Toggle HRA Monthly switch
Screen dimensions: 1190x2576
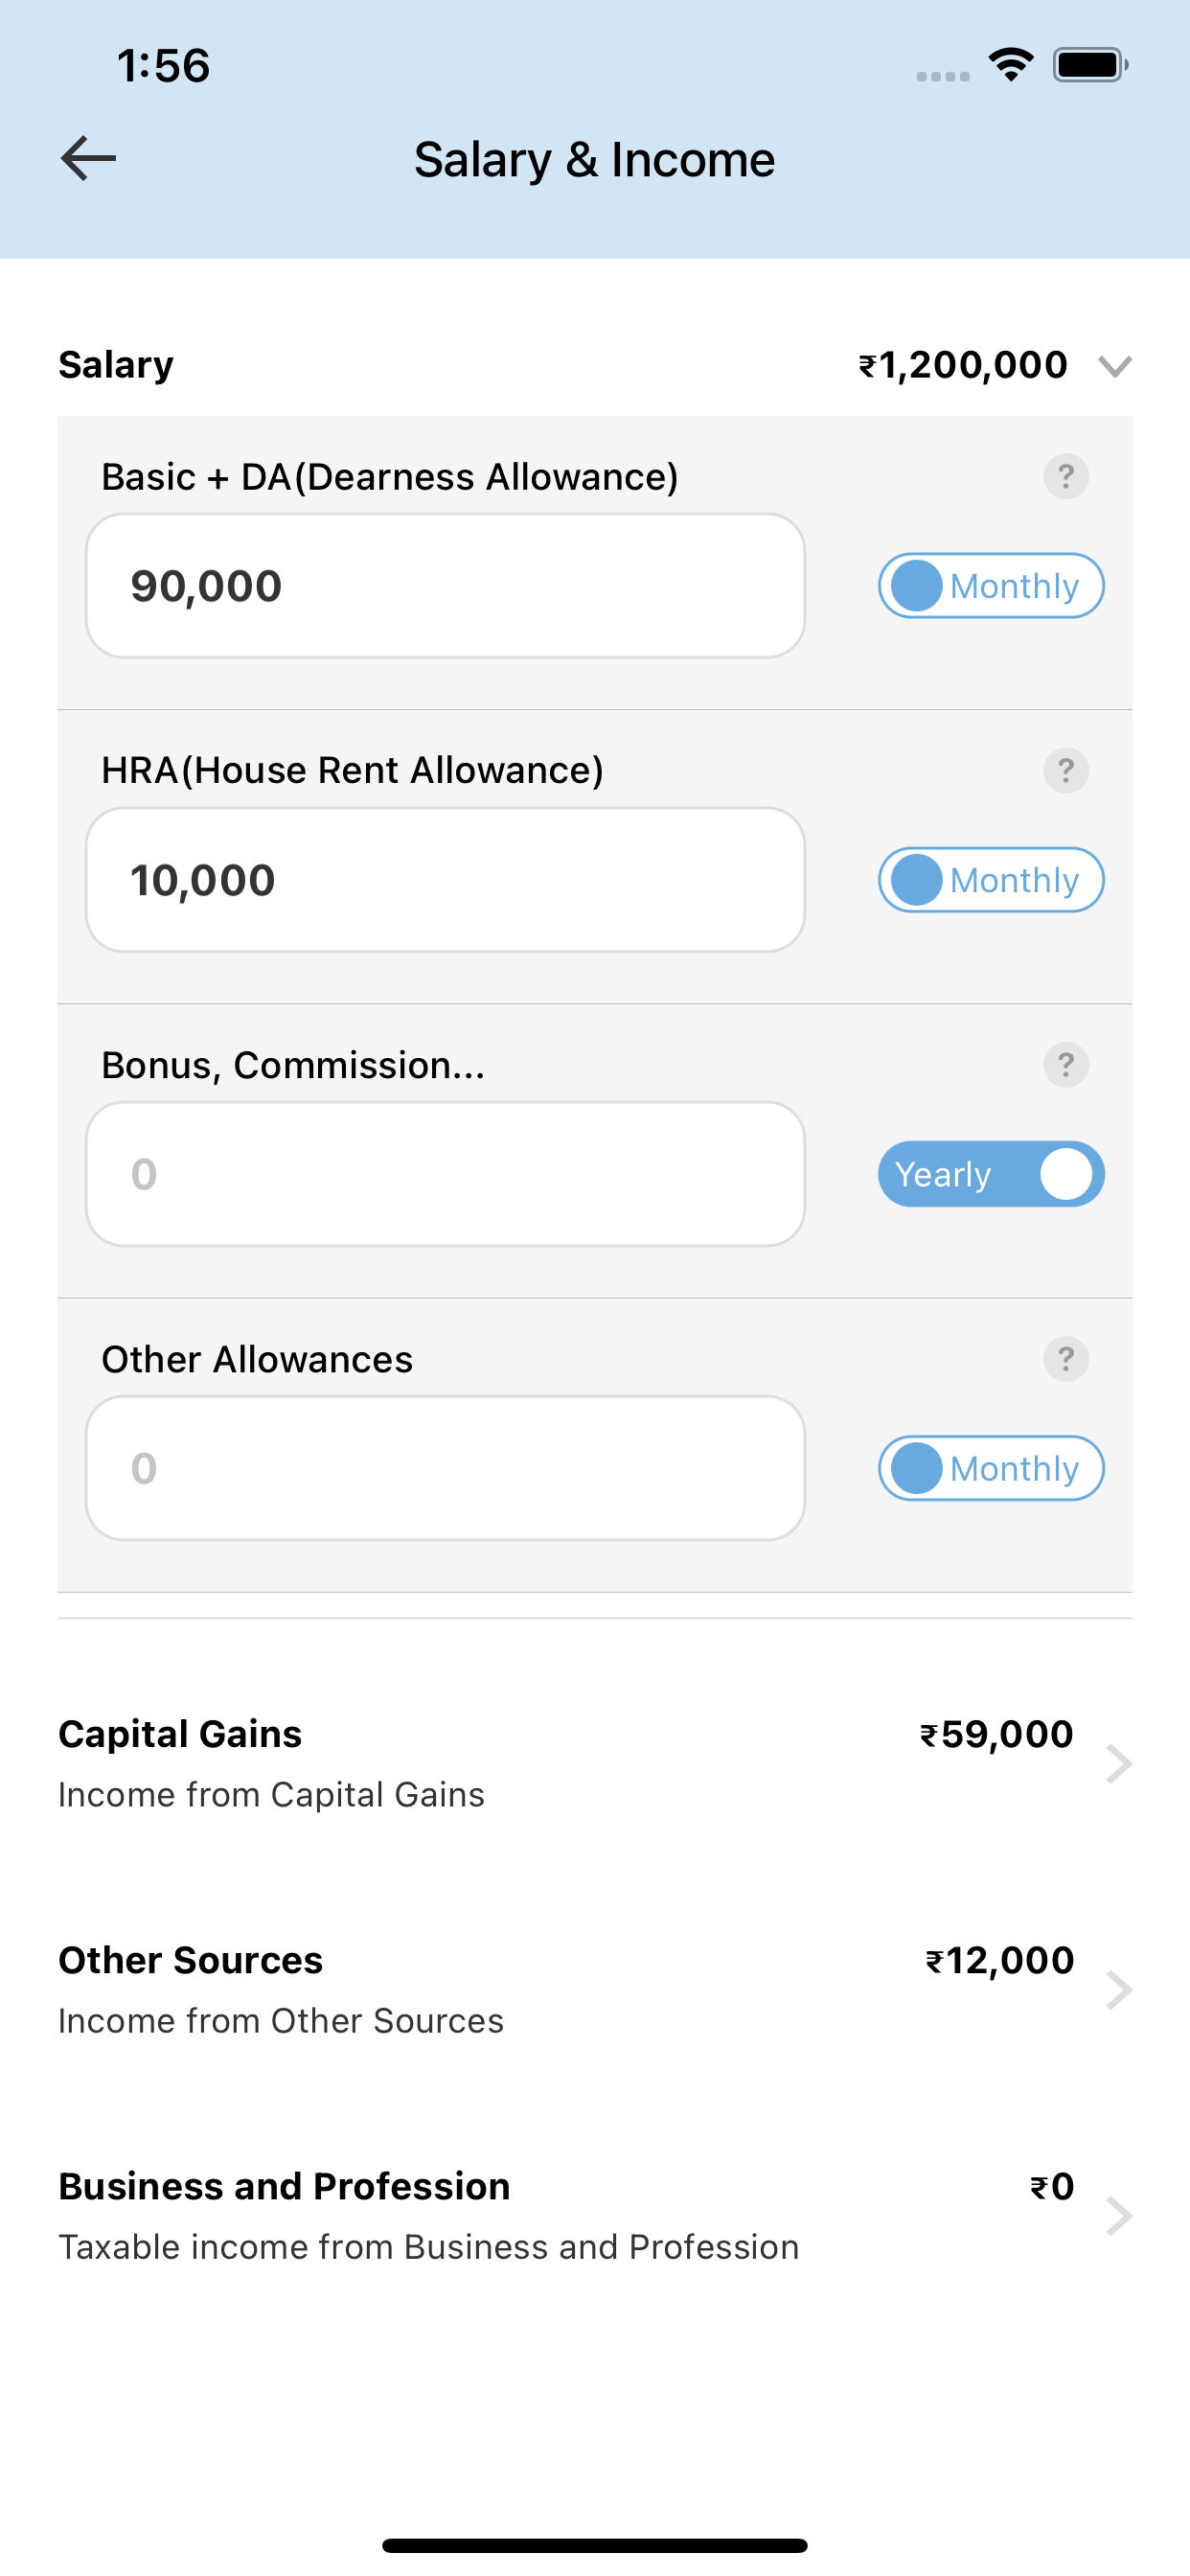(x=991, y=880)
